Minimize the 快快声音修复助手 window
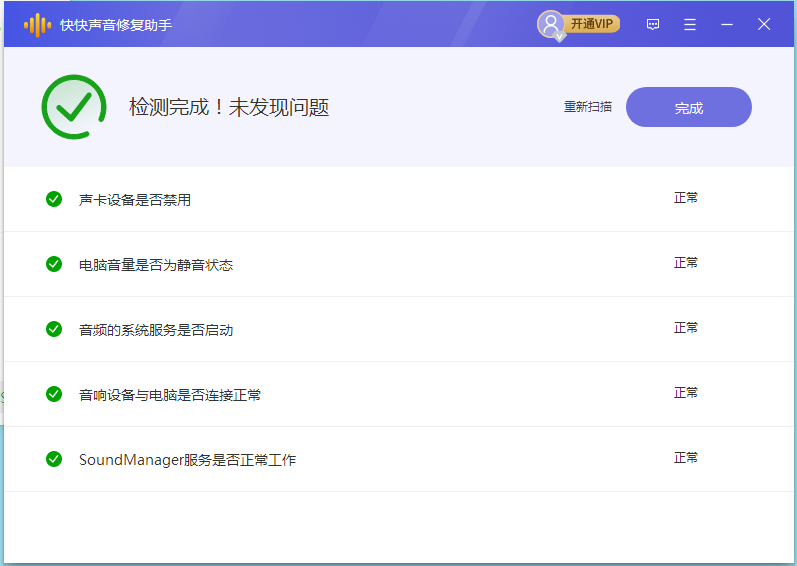 [x=727, y=25]
